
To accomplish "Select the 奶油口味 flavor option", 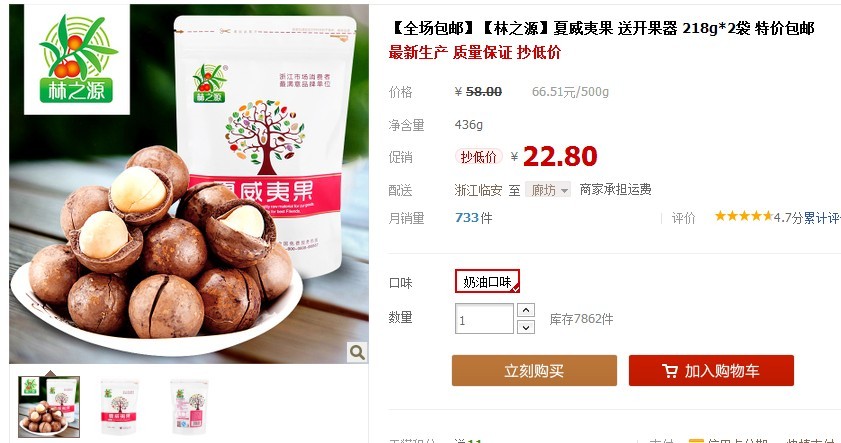I will pyautogui.click(x=487, y=281).
